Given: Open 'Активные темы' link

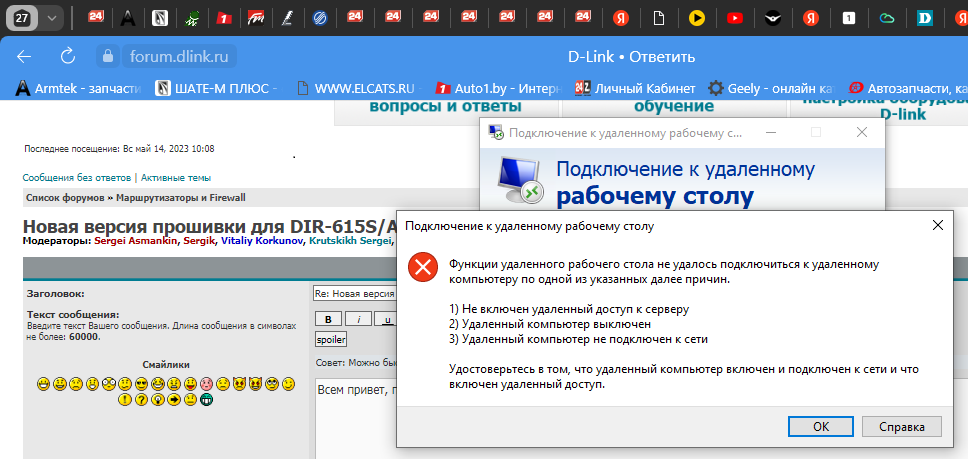Looking at the screenshot, I should pyautogui.click(x=176, y=178).
